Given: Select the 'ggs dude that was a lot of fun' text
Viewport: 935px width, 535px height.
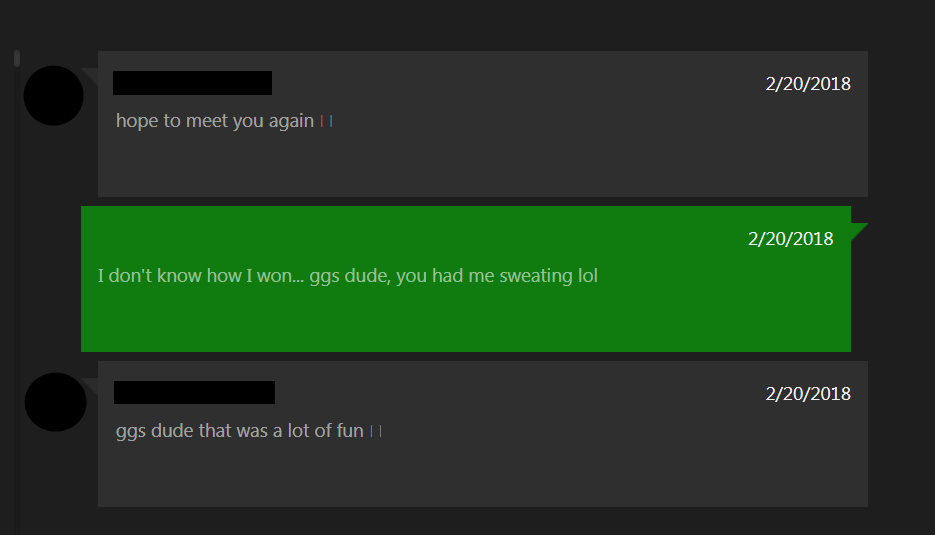Looking at the screenshot, I should click(240, 431).
